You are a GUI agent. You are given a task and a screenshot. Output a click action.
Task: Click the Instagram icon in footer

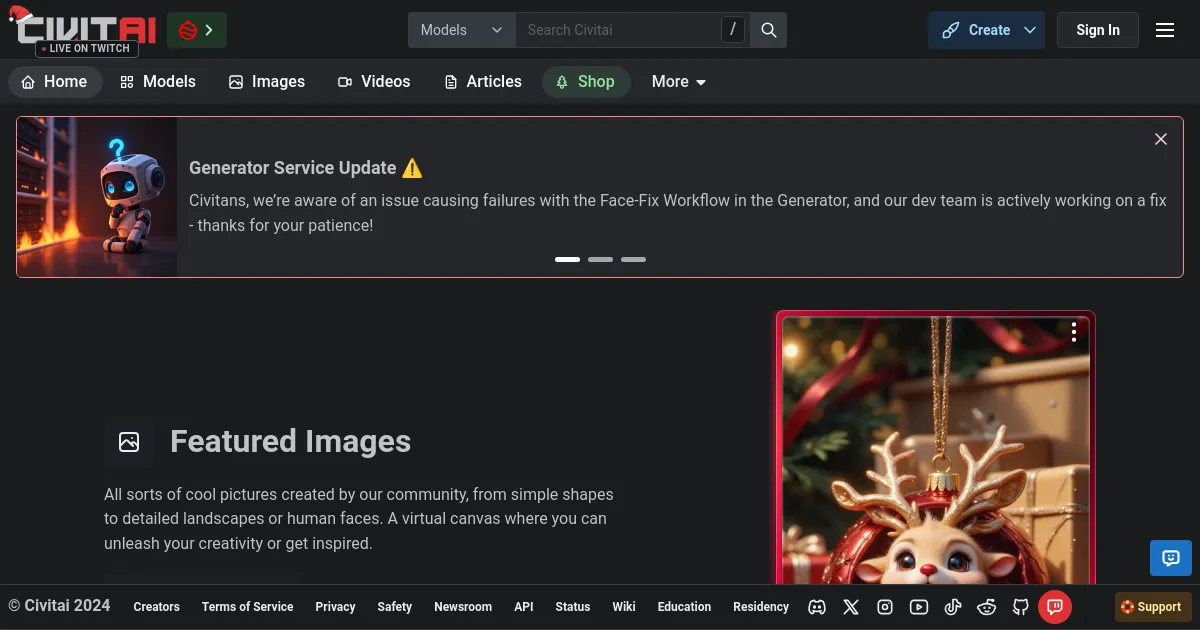pos(885,607)
